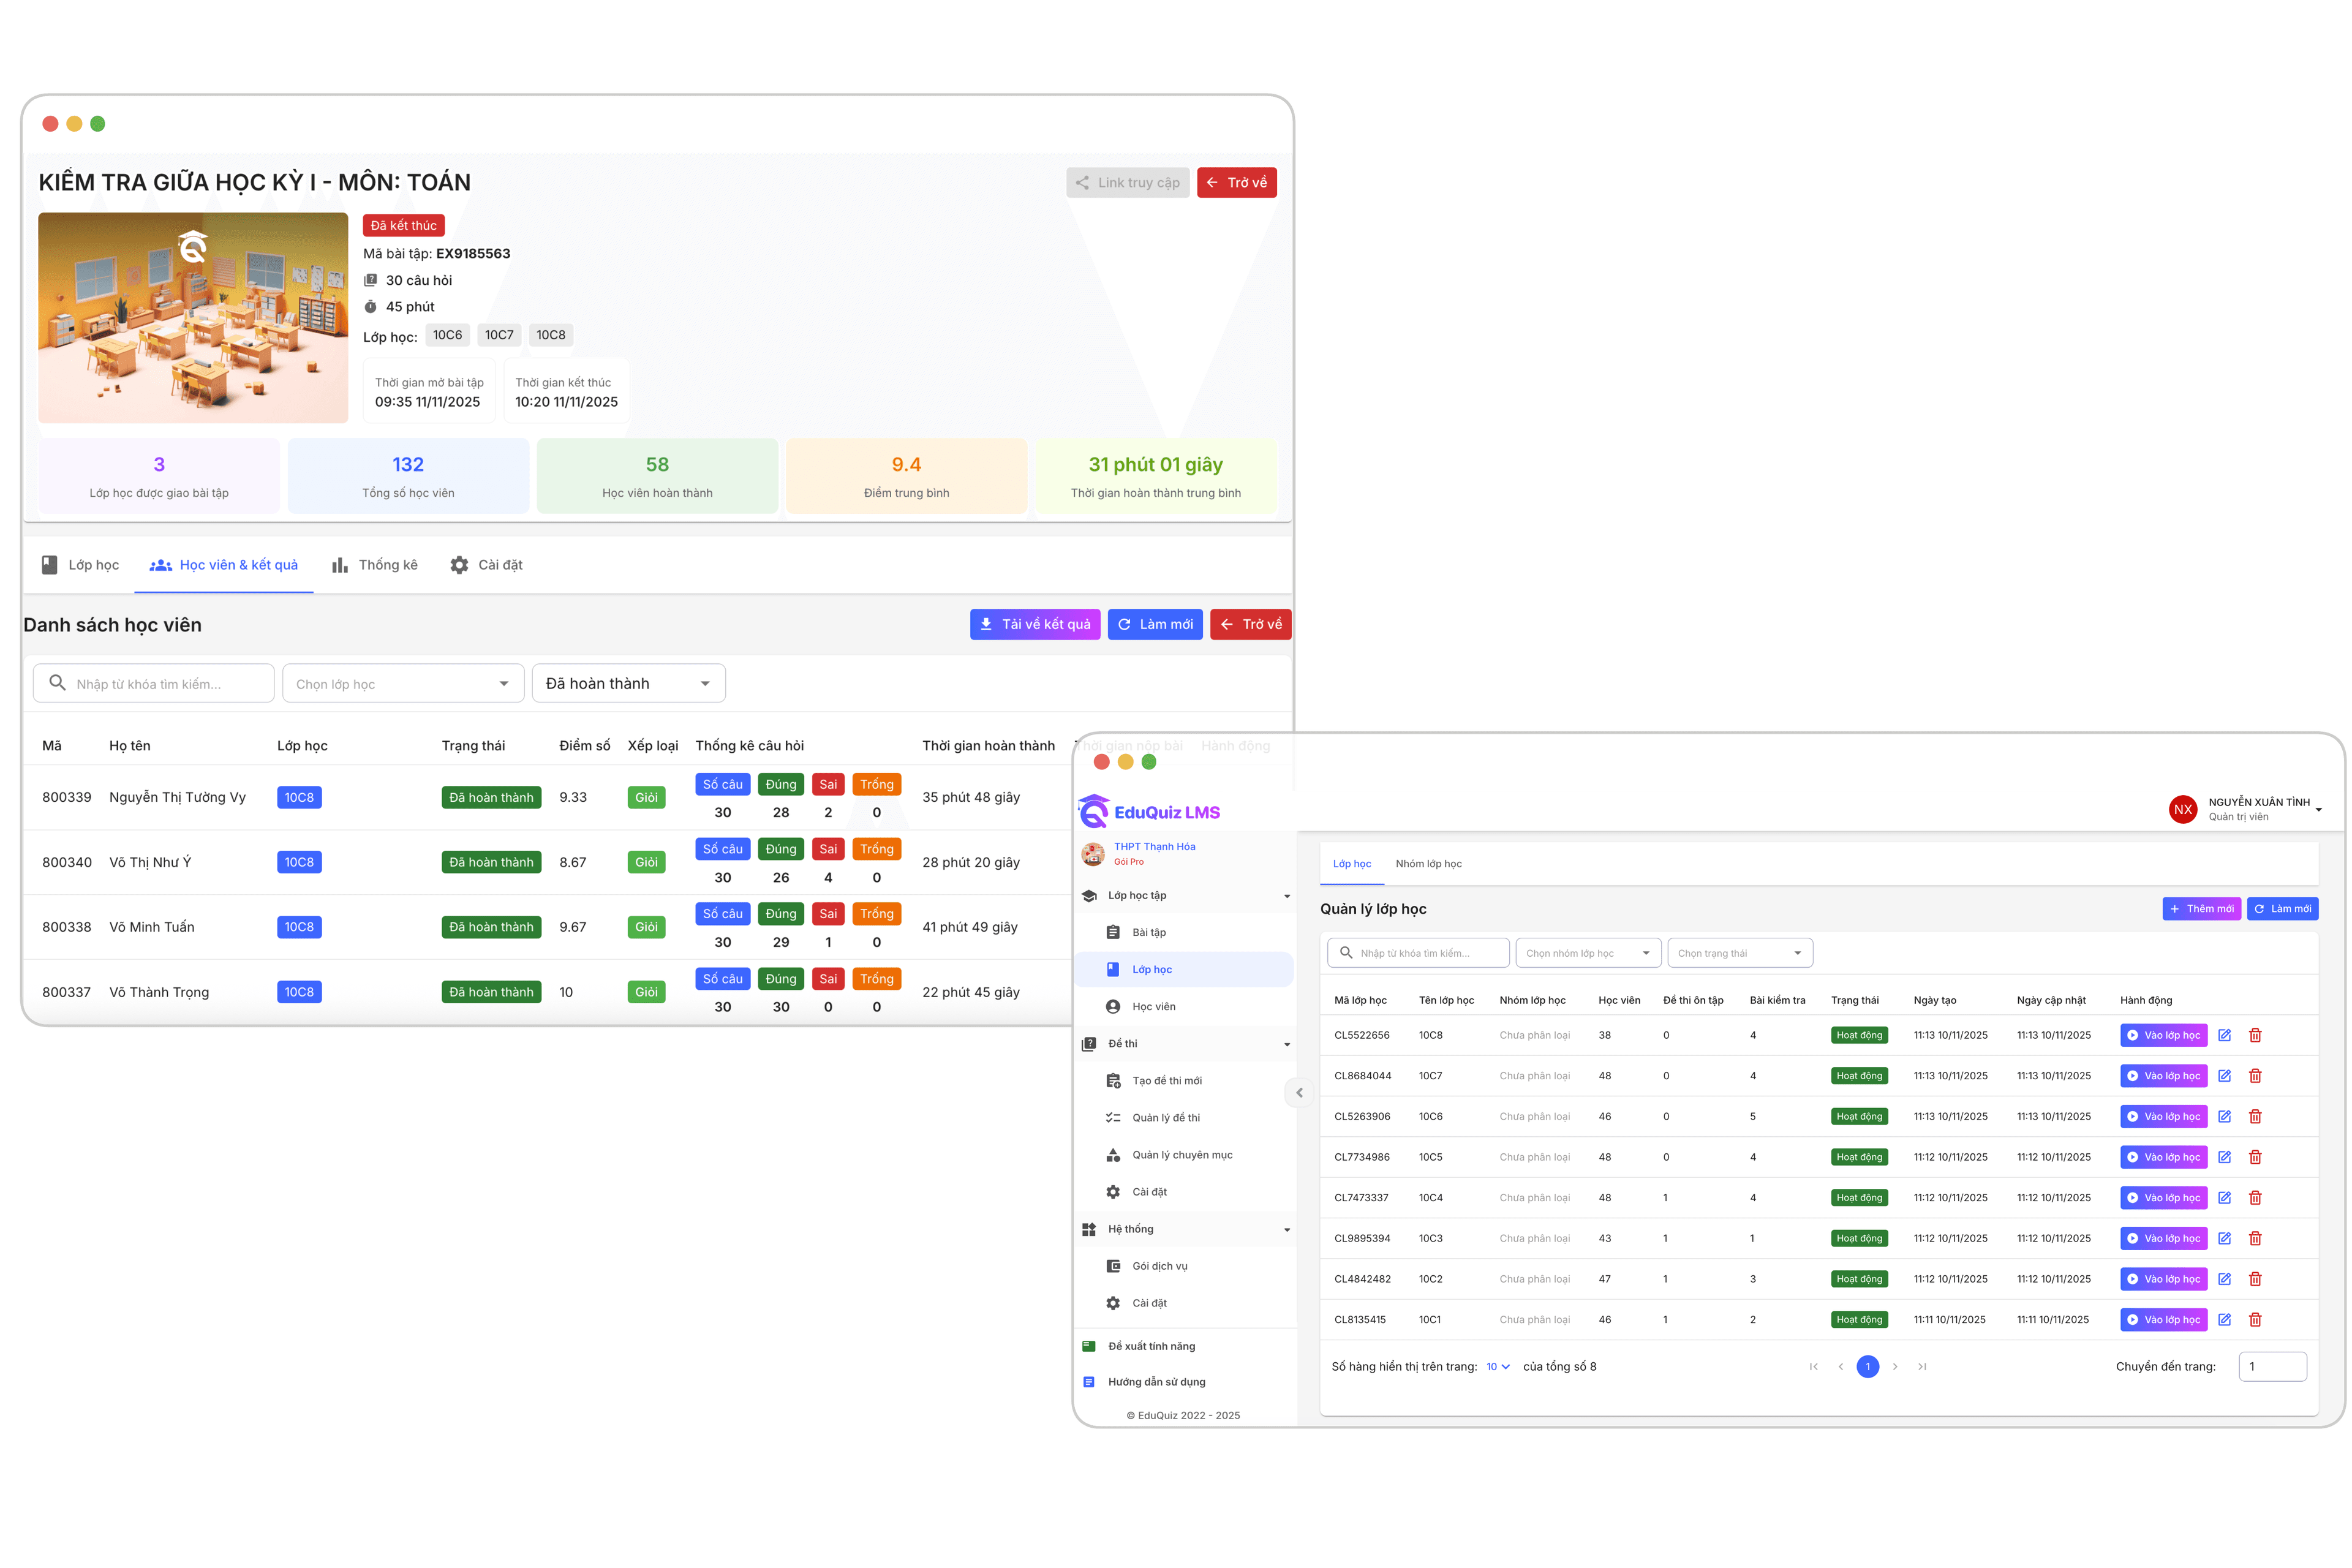Open Học viên sidebar item
This screenshot has height=1568, width=2352.
(1153, 1007)
